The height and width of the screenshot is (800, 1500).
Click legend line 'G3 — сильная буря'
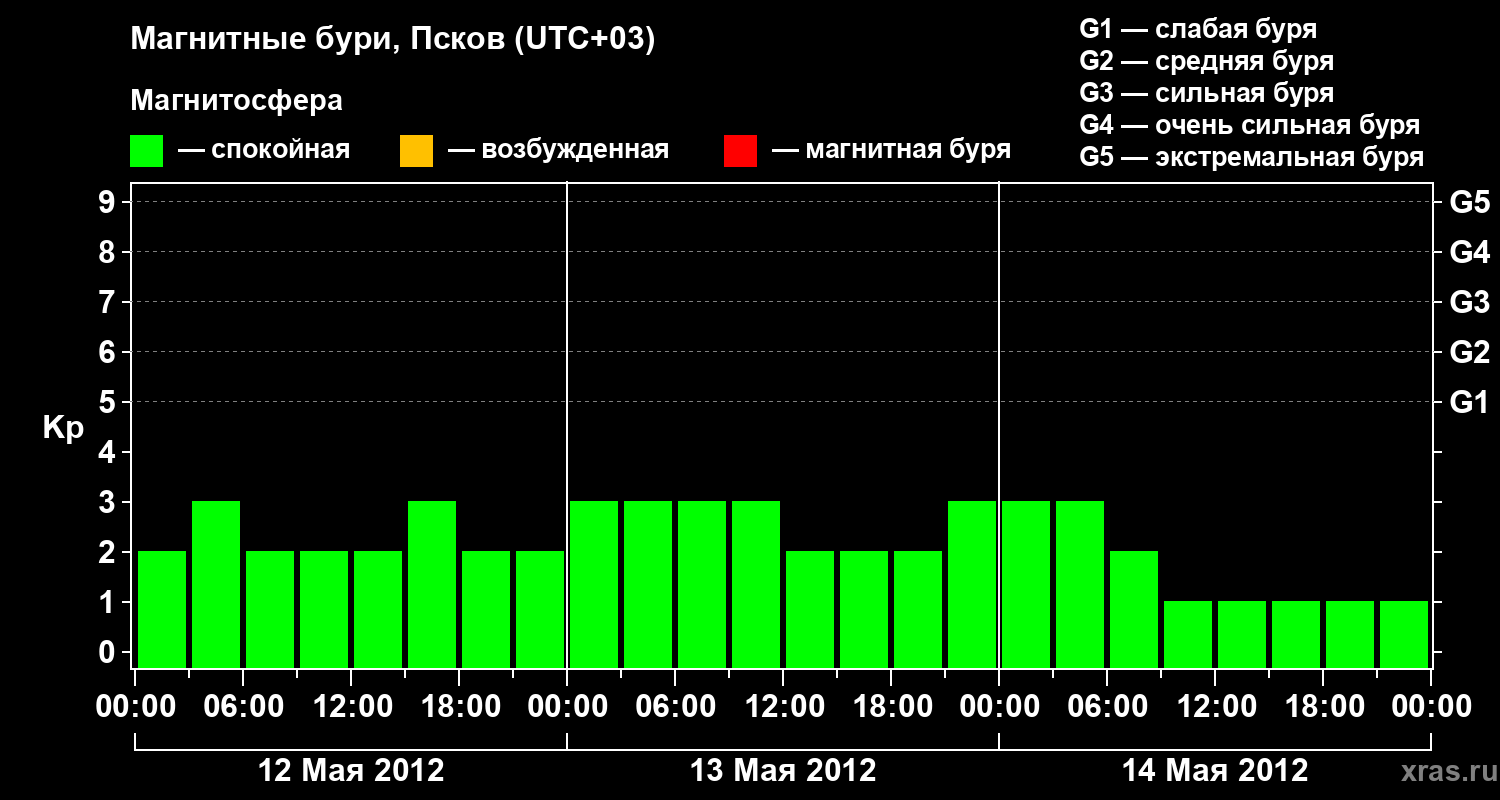(1206, 93)
